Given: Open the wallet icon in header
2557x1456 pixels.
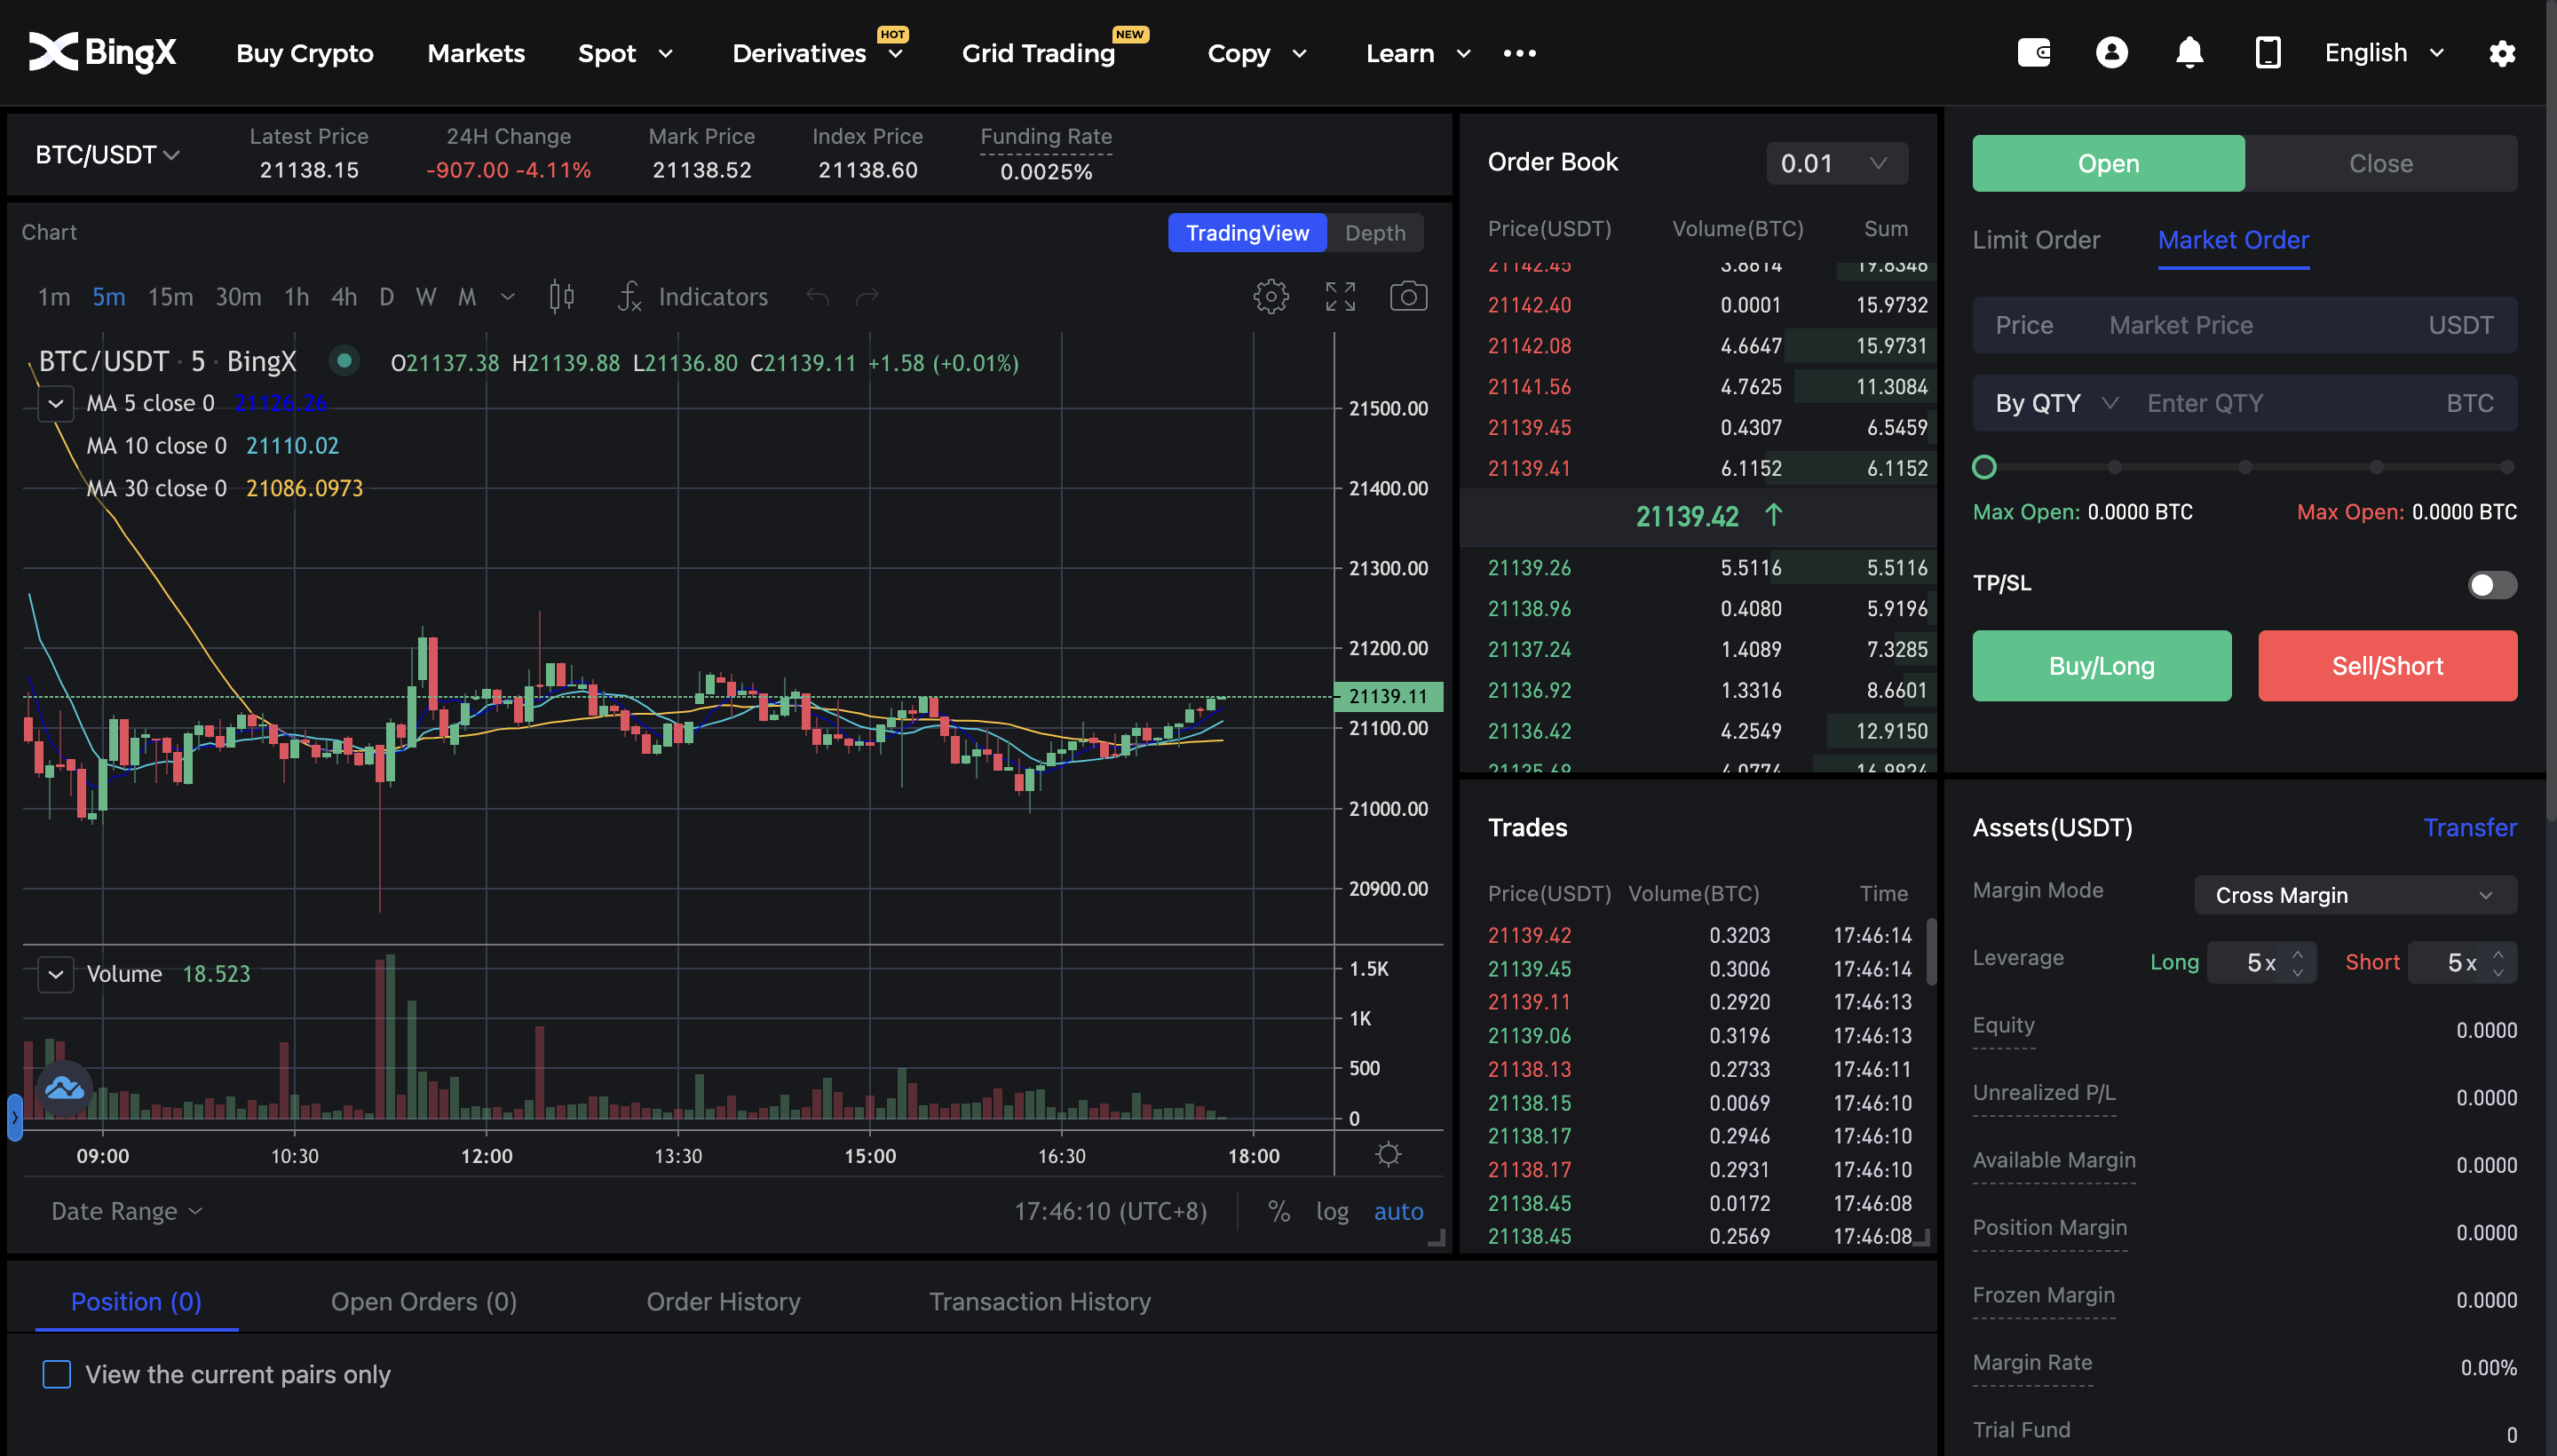Looking at the screenshot, I should pos(2033,53).
